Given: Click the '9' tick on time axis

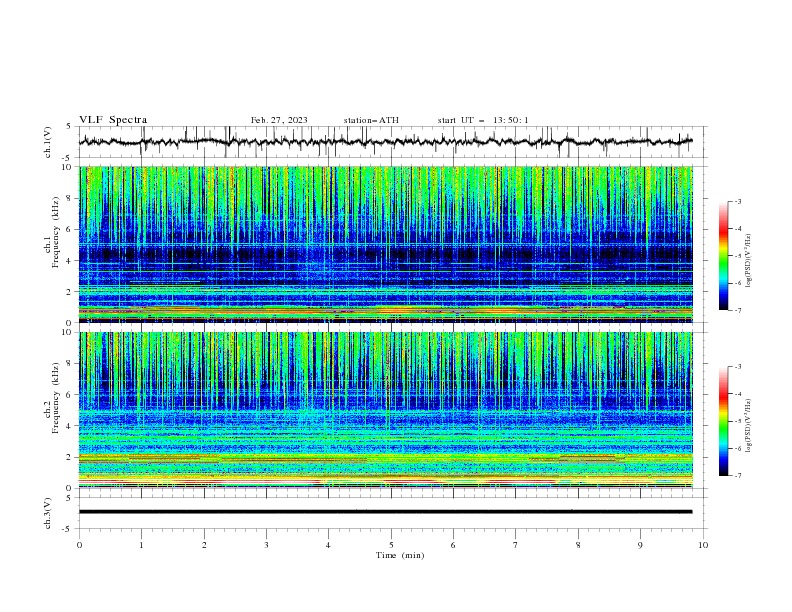Looking at the screenshot, I should [640, 545].
